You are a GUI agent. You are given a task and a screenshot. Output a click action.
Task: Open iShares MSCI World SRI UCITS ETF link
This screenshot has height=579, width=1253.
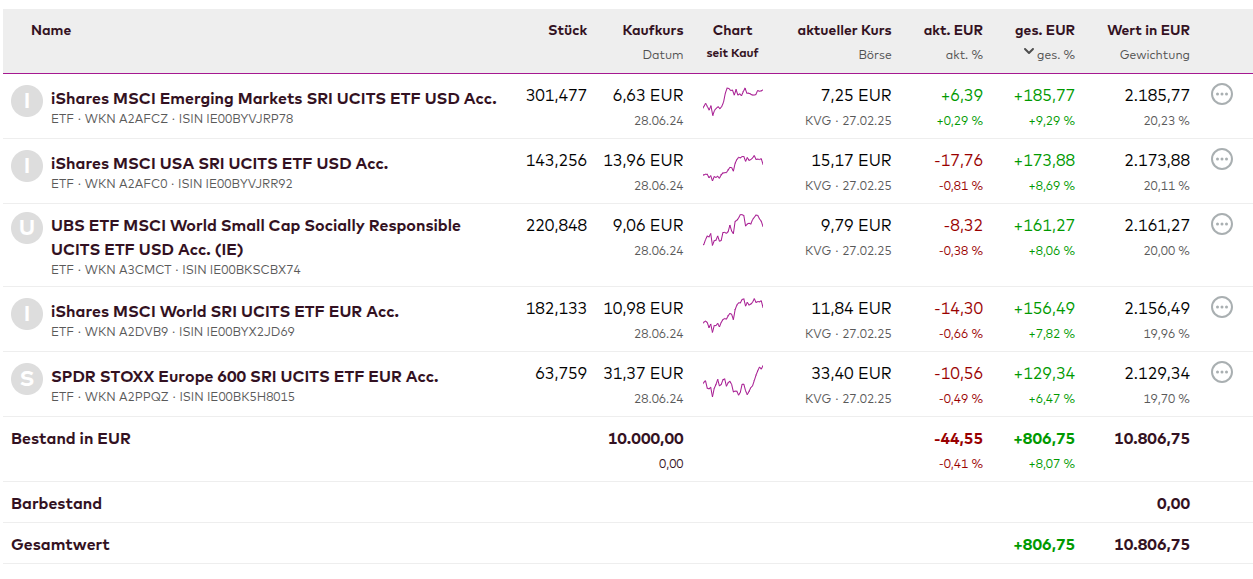coord(224,312)
